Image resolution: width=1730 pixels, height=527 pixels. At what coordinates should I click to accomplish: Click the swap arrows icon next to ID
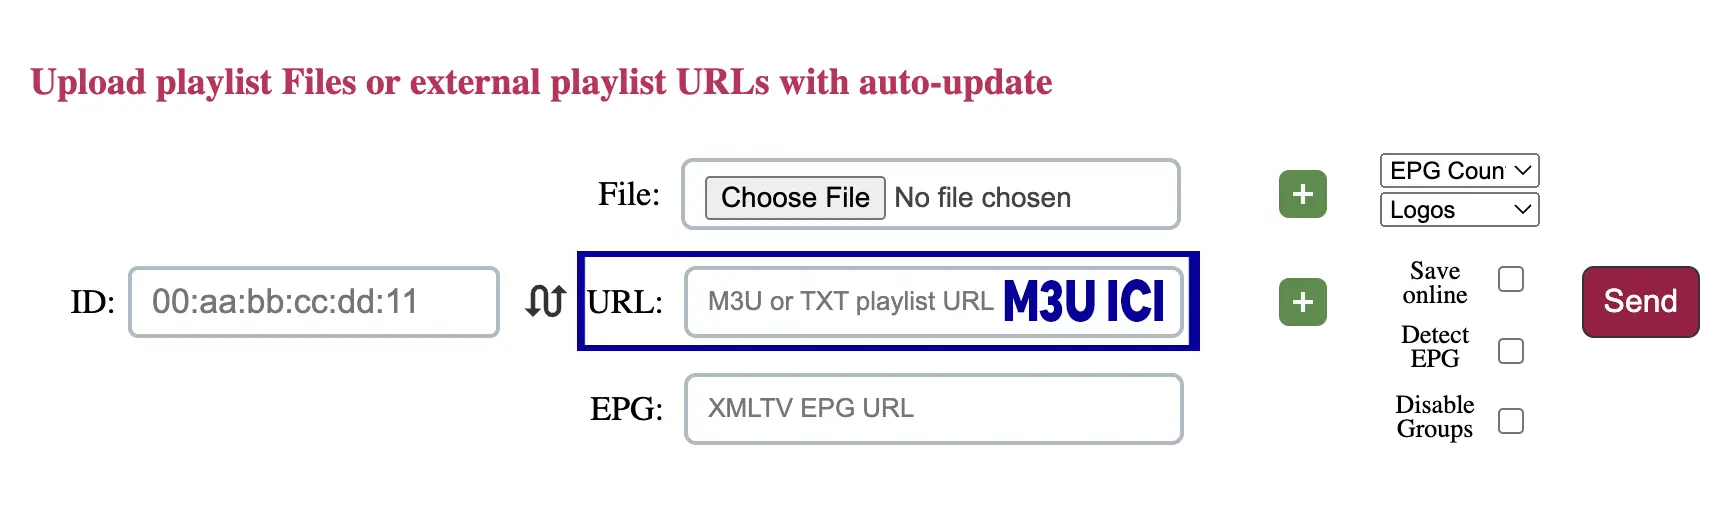tap(545, 301)
